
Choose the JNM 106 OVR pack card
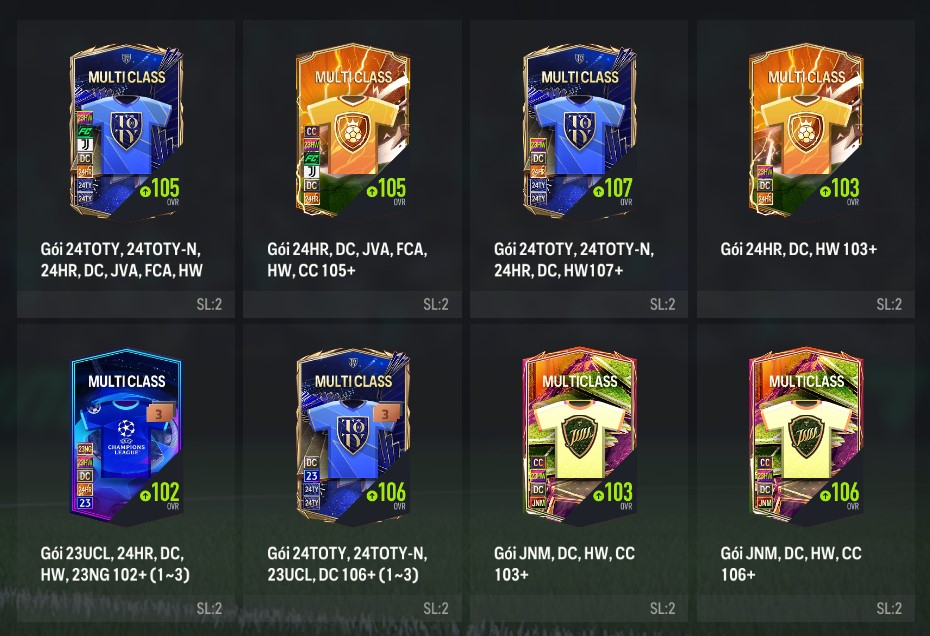coord(806,436)
